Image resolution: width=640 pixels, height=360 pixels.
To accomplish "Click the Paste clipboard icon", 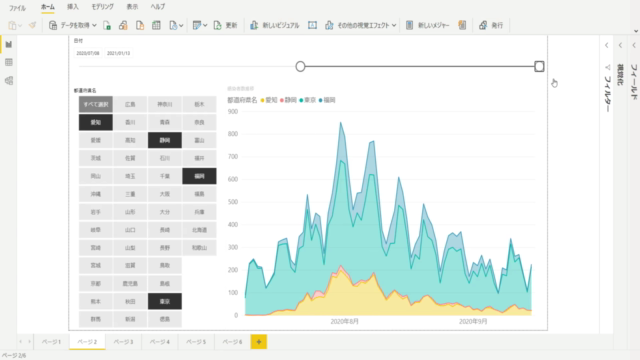I will pyautogui.click(x=12, y=25).
